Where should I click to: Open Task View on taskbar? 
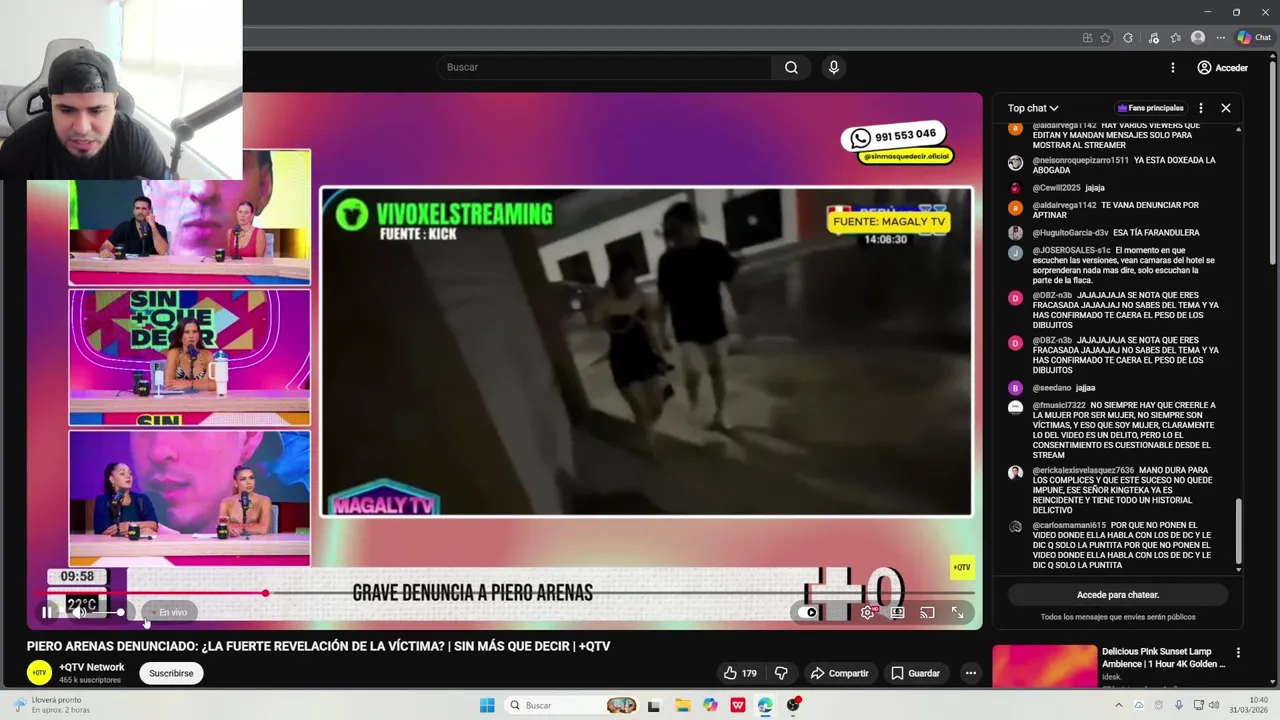point(654,705)
